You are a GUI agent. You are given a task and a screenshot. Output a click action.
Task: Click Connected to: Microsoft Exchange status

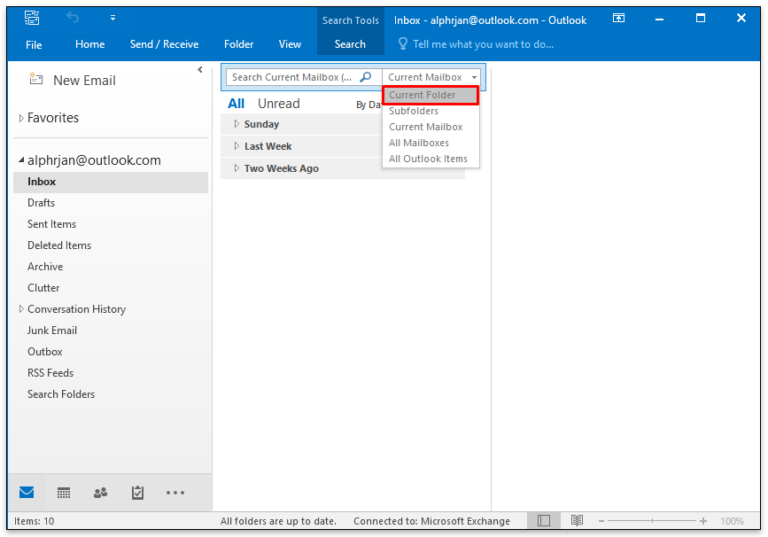tap(432, 521)
